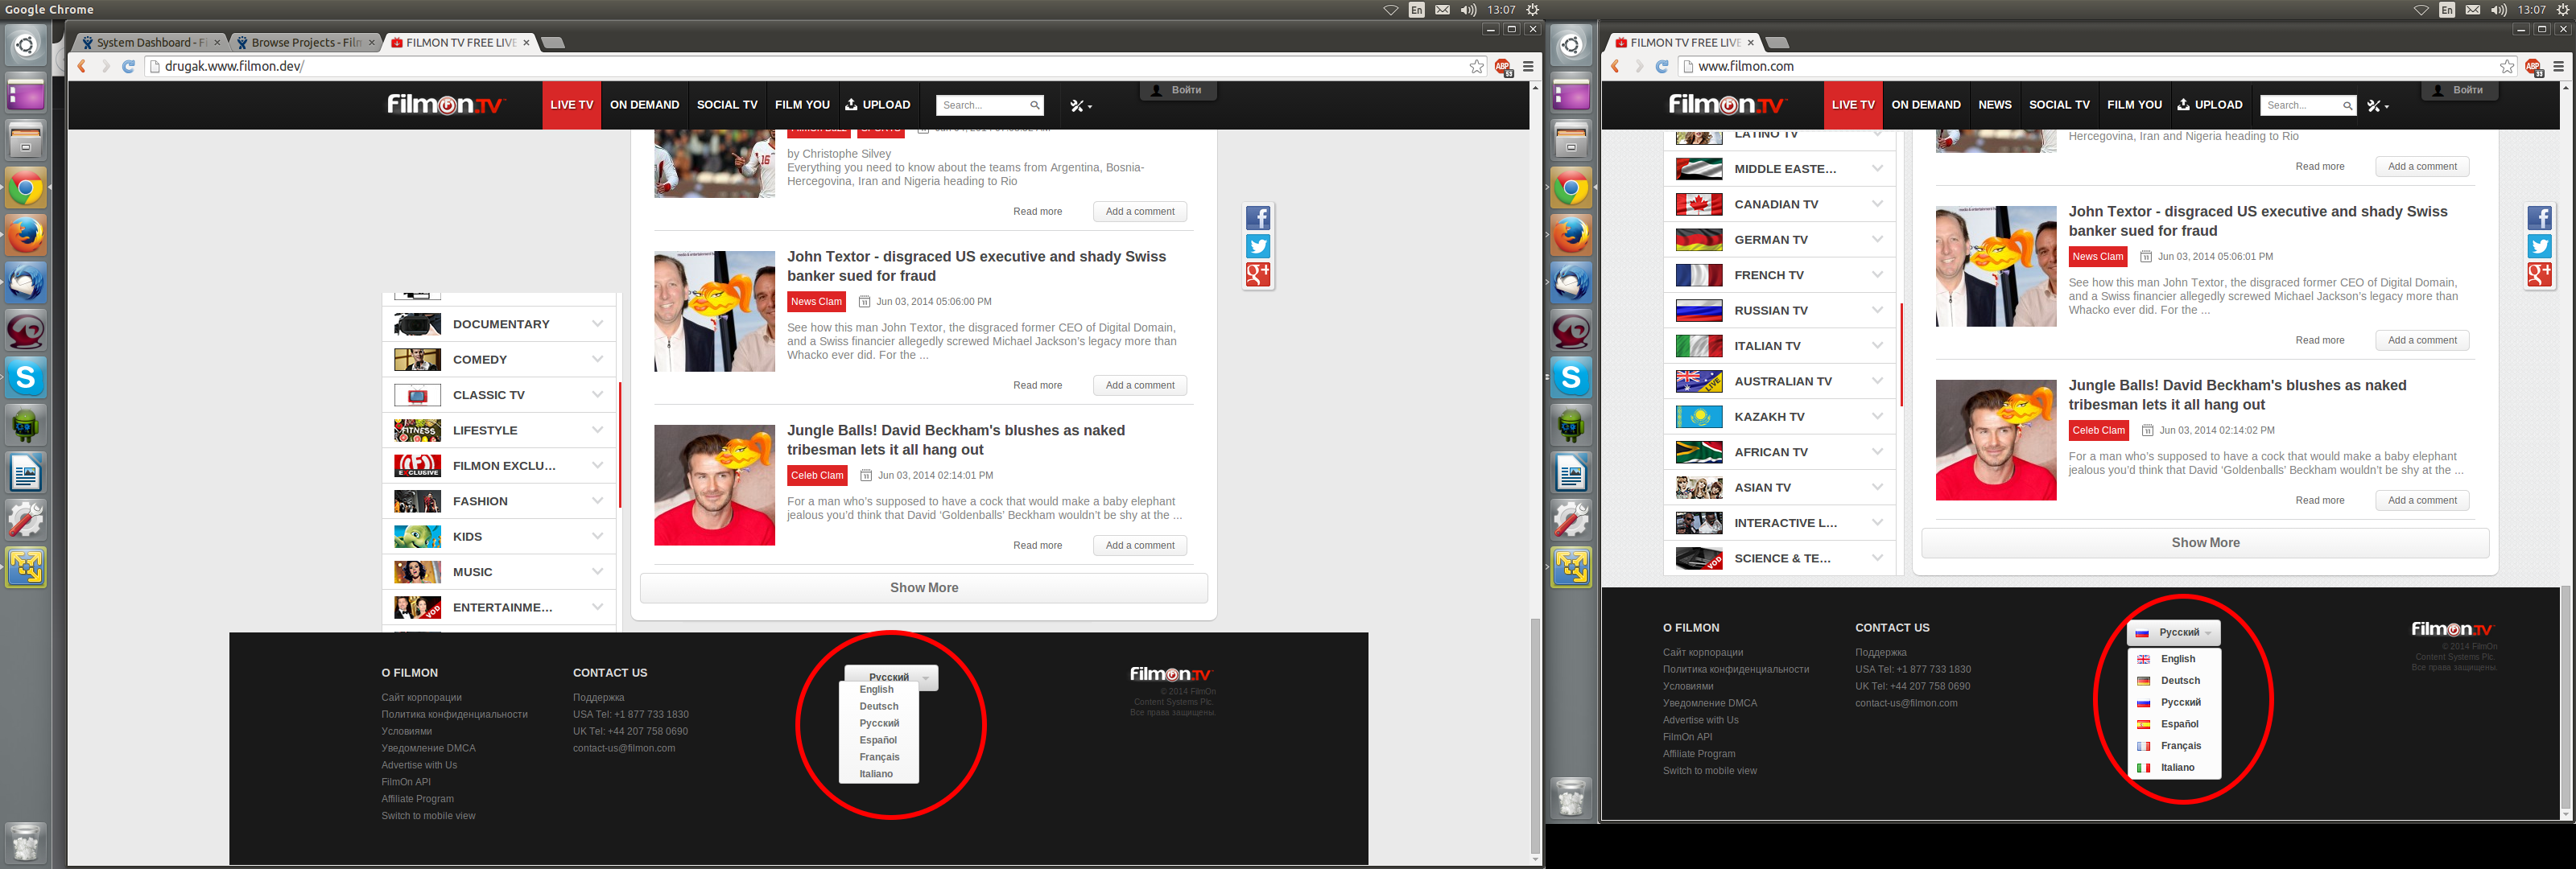This screenshot has width=2576, height=869.
Task: Select Deutsch in the flagless language list
Action: [x=878, y=706]
